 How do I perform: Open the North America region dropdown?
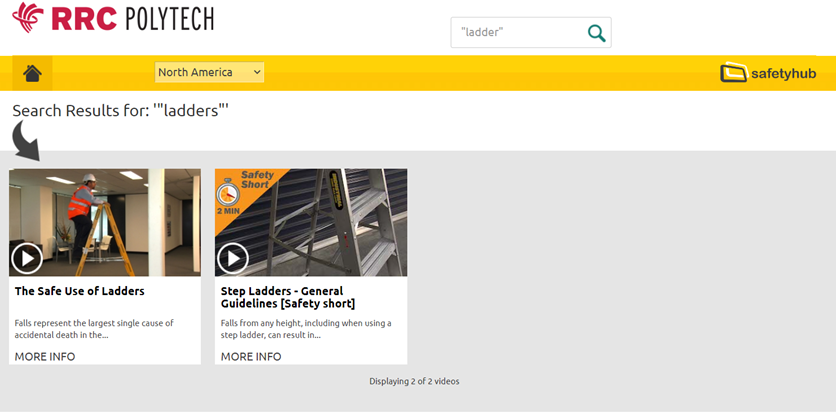point(208,72)
